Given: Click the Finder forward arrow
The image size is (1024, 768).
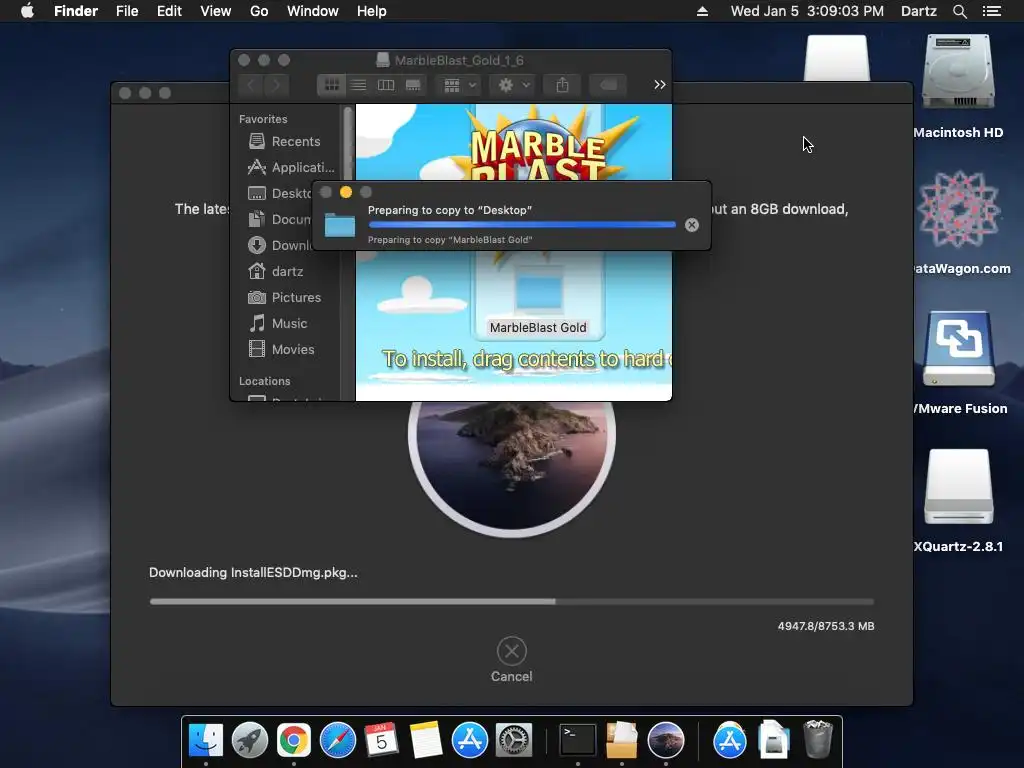Looking at the screenshot, I should point(276,85).
